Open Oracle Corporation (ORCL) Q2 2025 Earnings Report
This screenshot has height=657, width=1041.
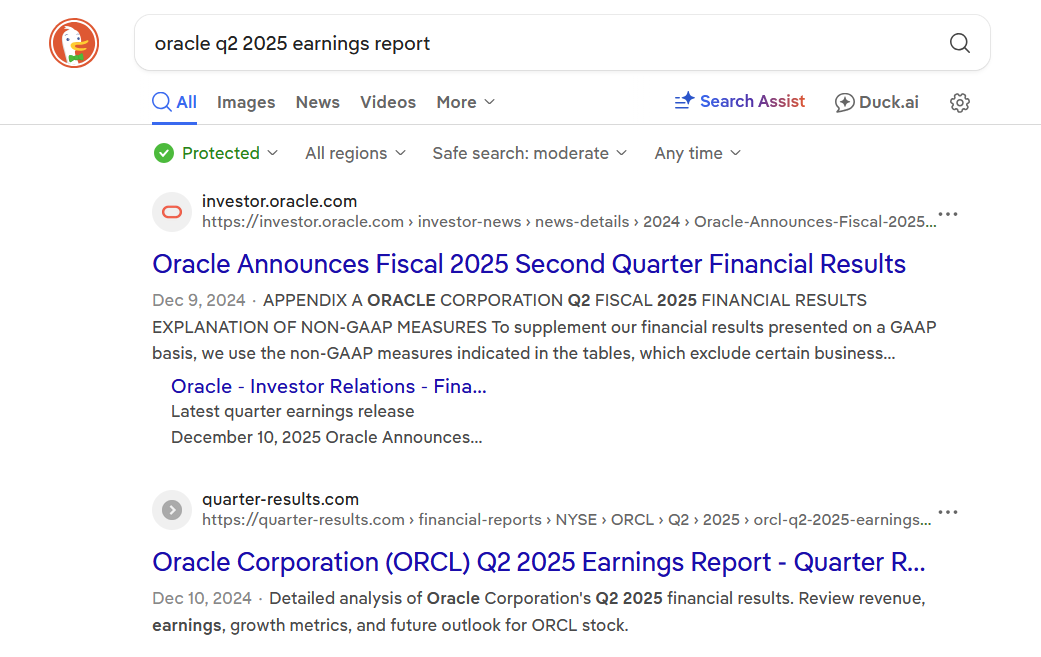click(538, 562)
